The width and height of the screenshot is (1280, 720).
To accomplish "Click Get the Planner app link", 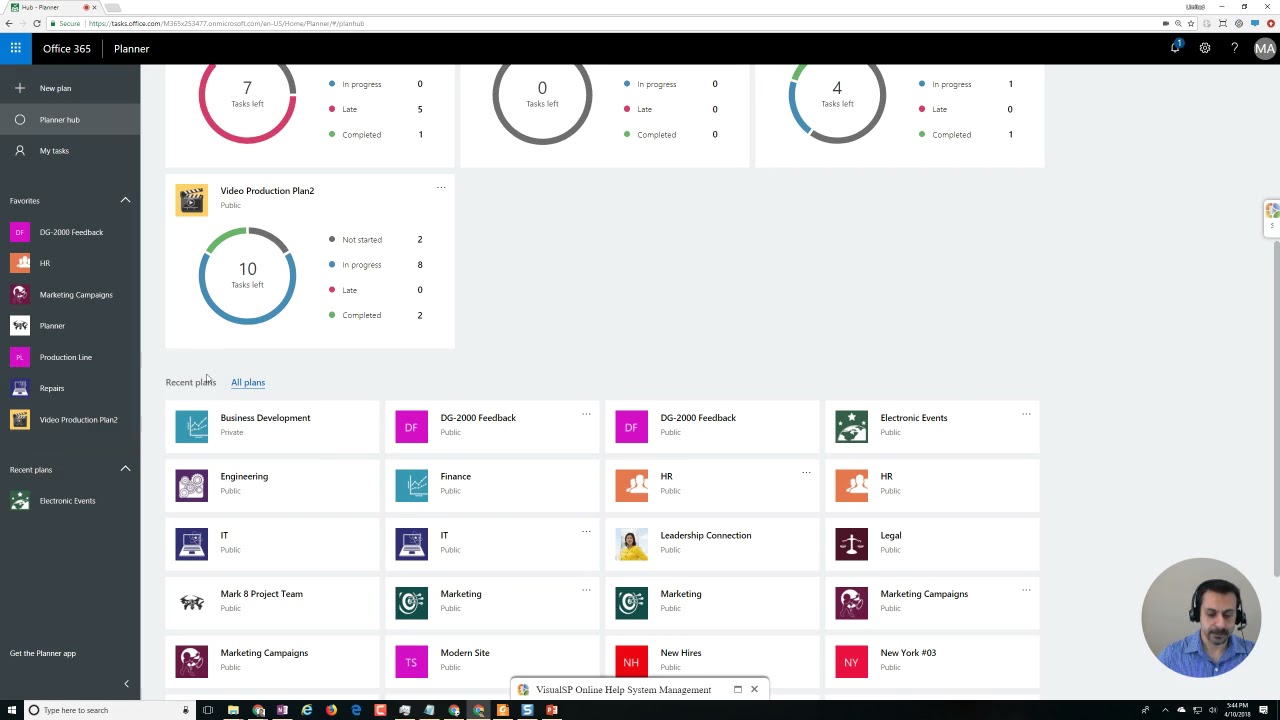I will [43, 653].
